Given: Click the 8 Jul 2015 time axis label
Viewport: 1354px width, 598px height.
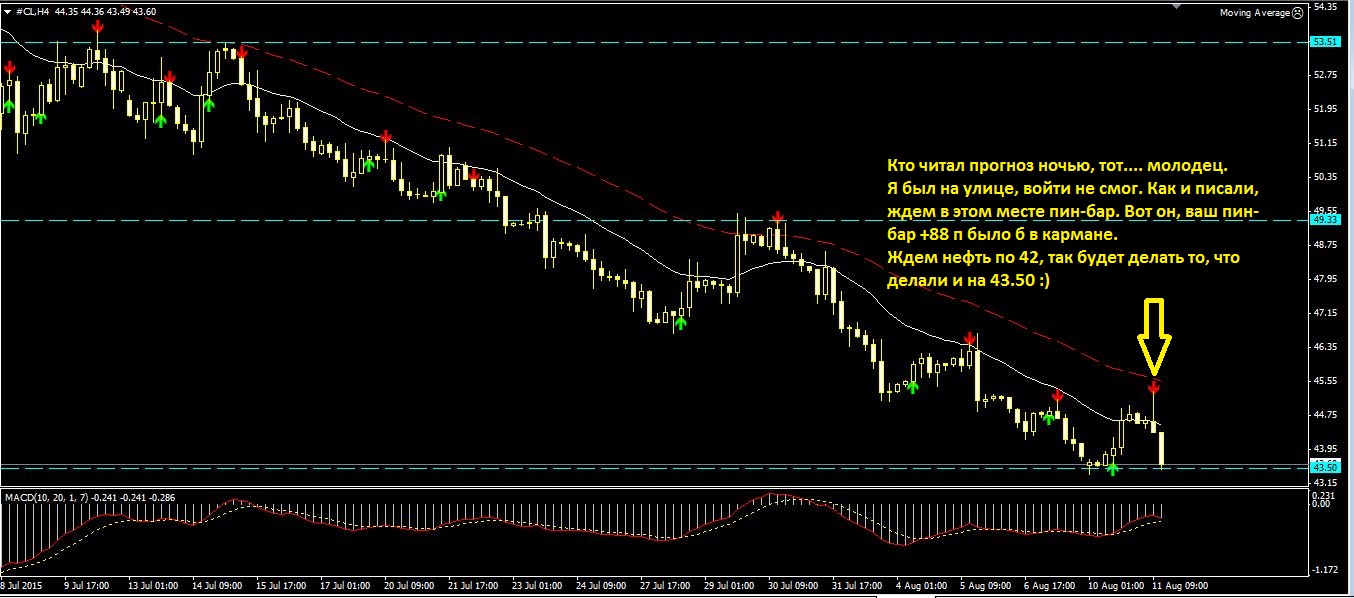Looking at the screenshot, I should [22, 584].
